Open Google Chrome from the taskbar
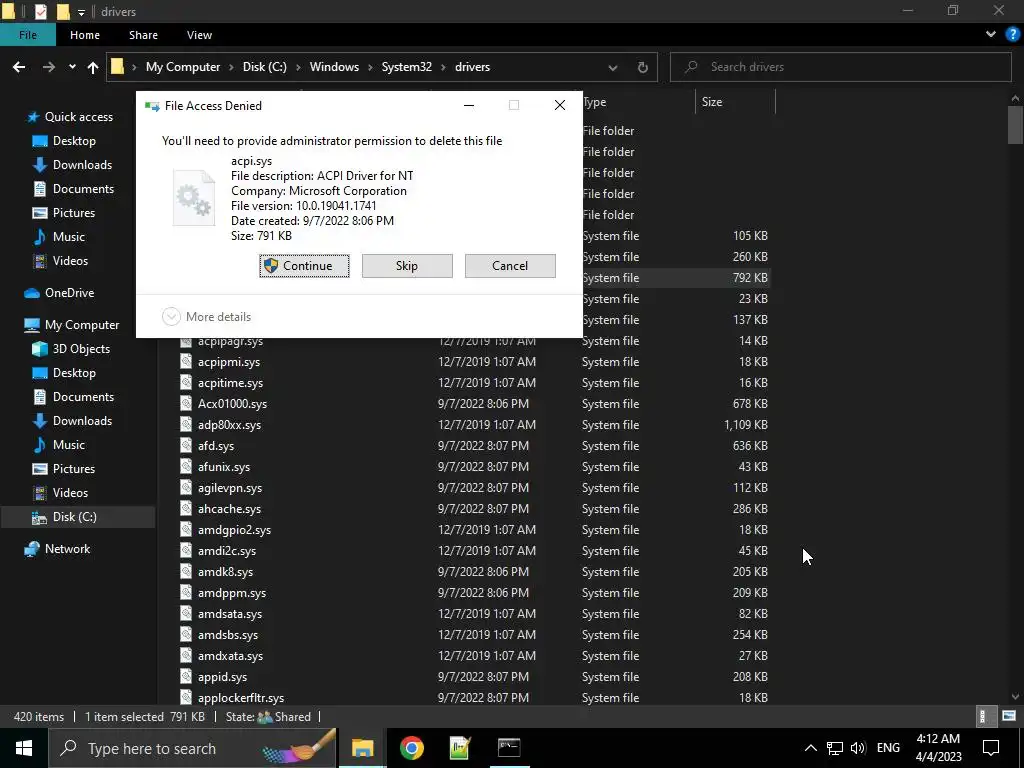The image size is (1024, 768). click(x=411, y=748)
